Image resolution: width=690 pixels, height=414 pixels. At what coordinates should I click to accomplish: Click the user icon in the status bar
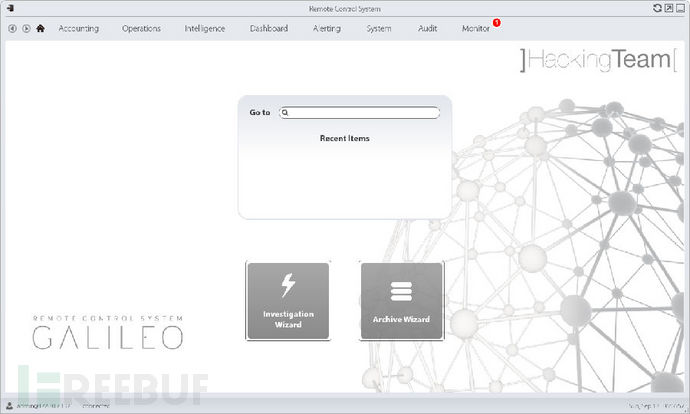(10, 406)
